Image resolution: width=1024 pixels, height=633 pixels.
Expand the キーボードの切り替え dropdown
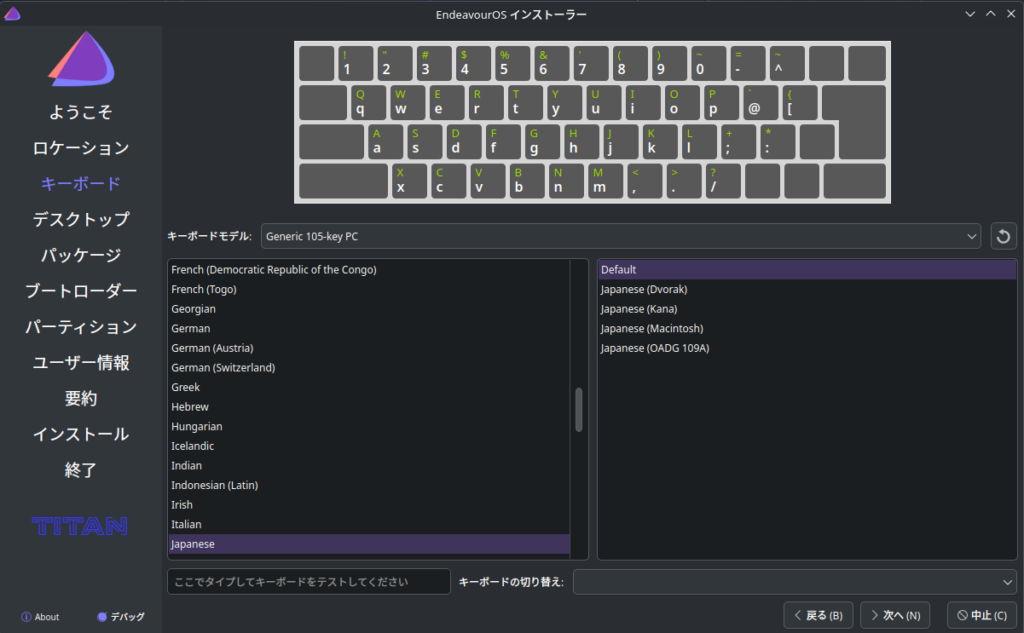point(794,581)
